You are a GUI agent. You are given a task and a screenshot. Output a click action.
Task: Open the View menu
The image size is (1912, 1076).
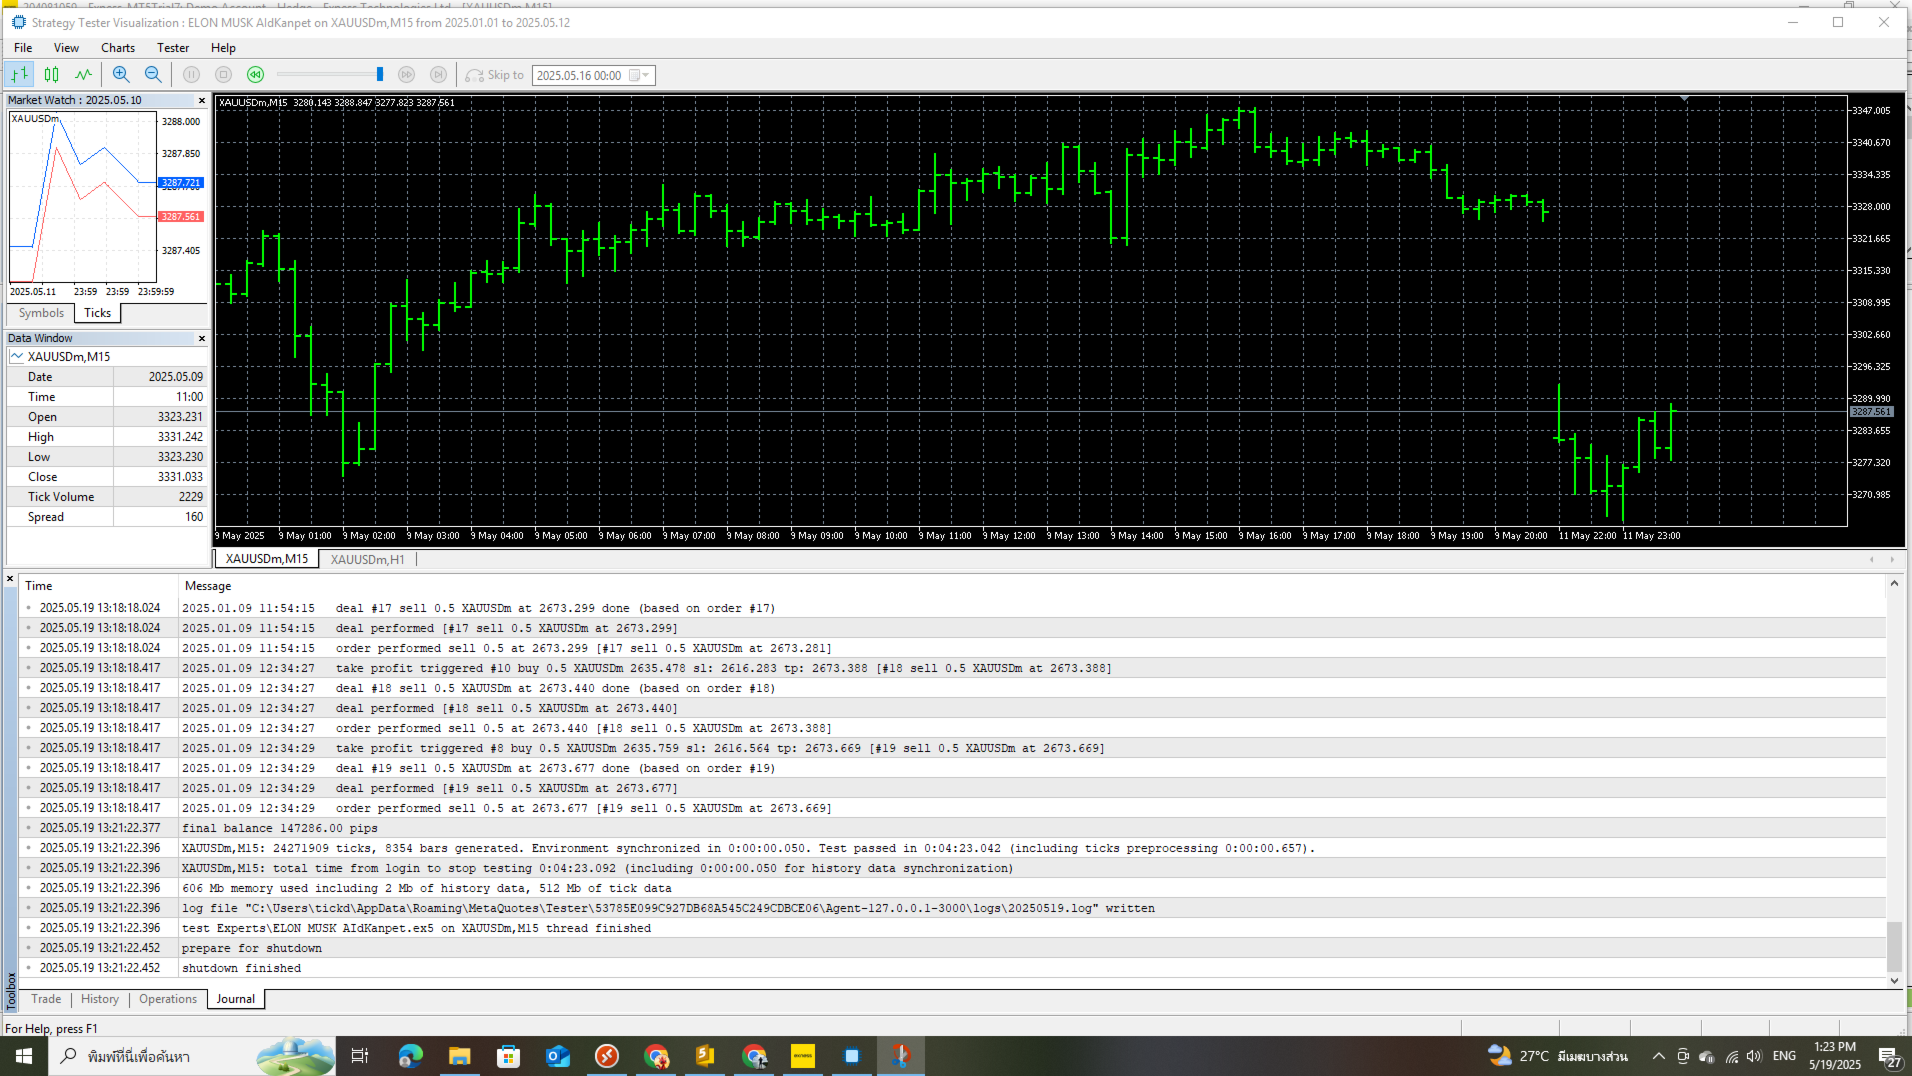(x=66, y=47)
